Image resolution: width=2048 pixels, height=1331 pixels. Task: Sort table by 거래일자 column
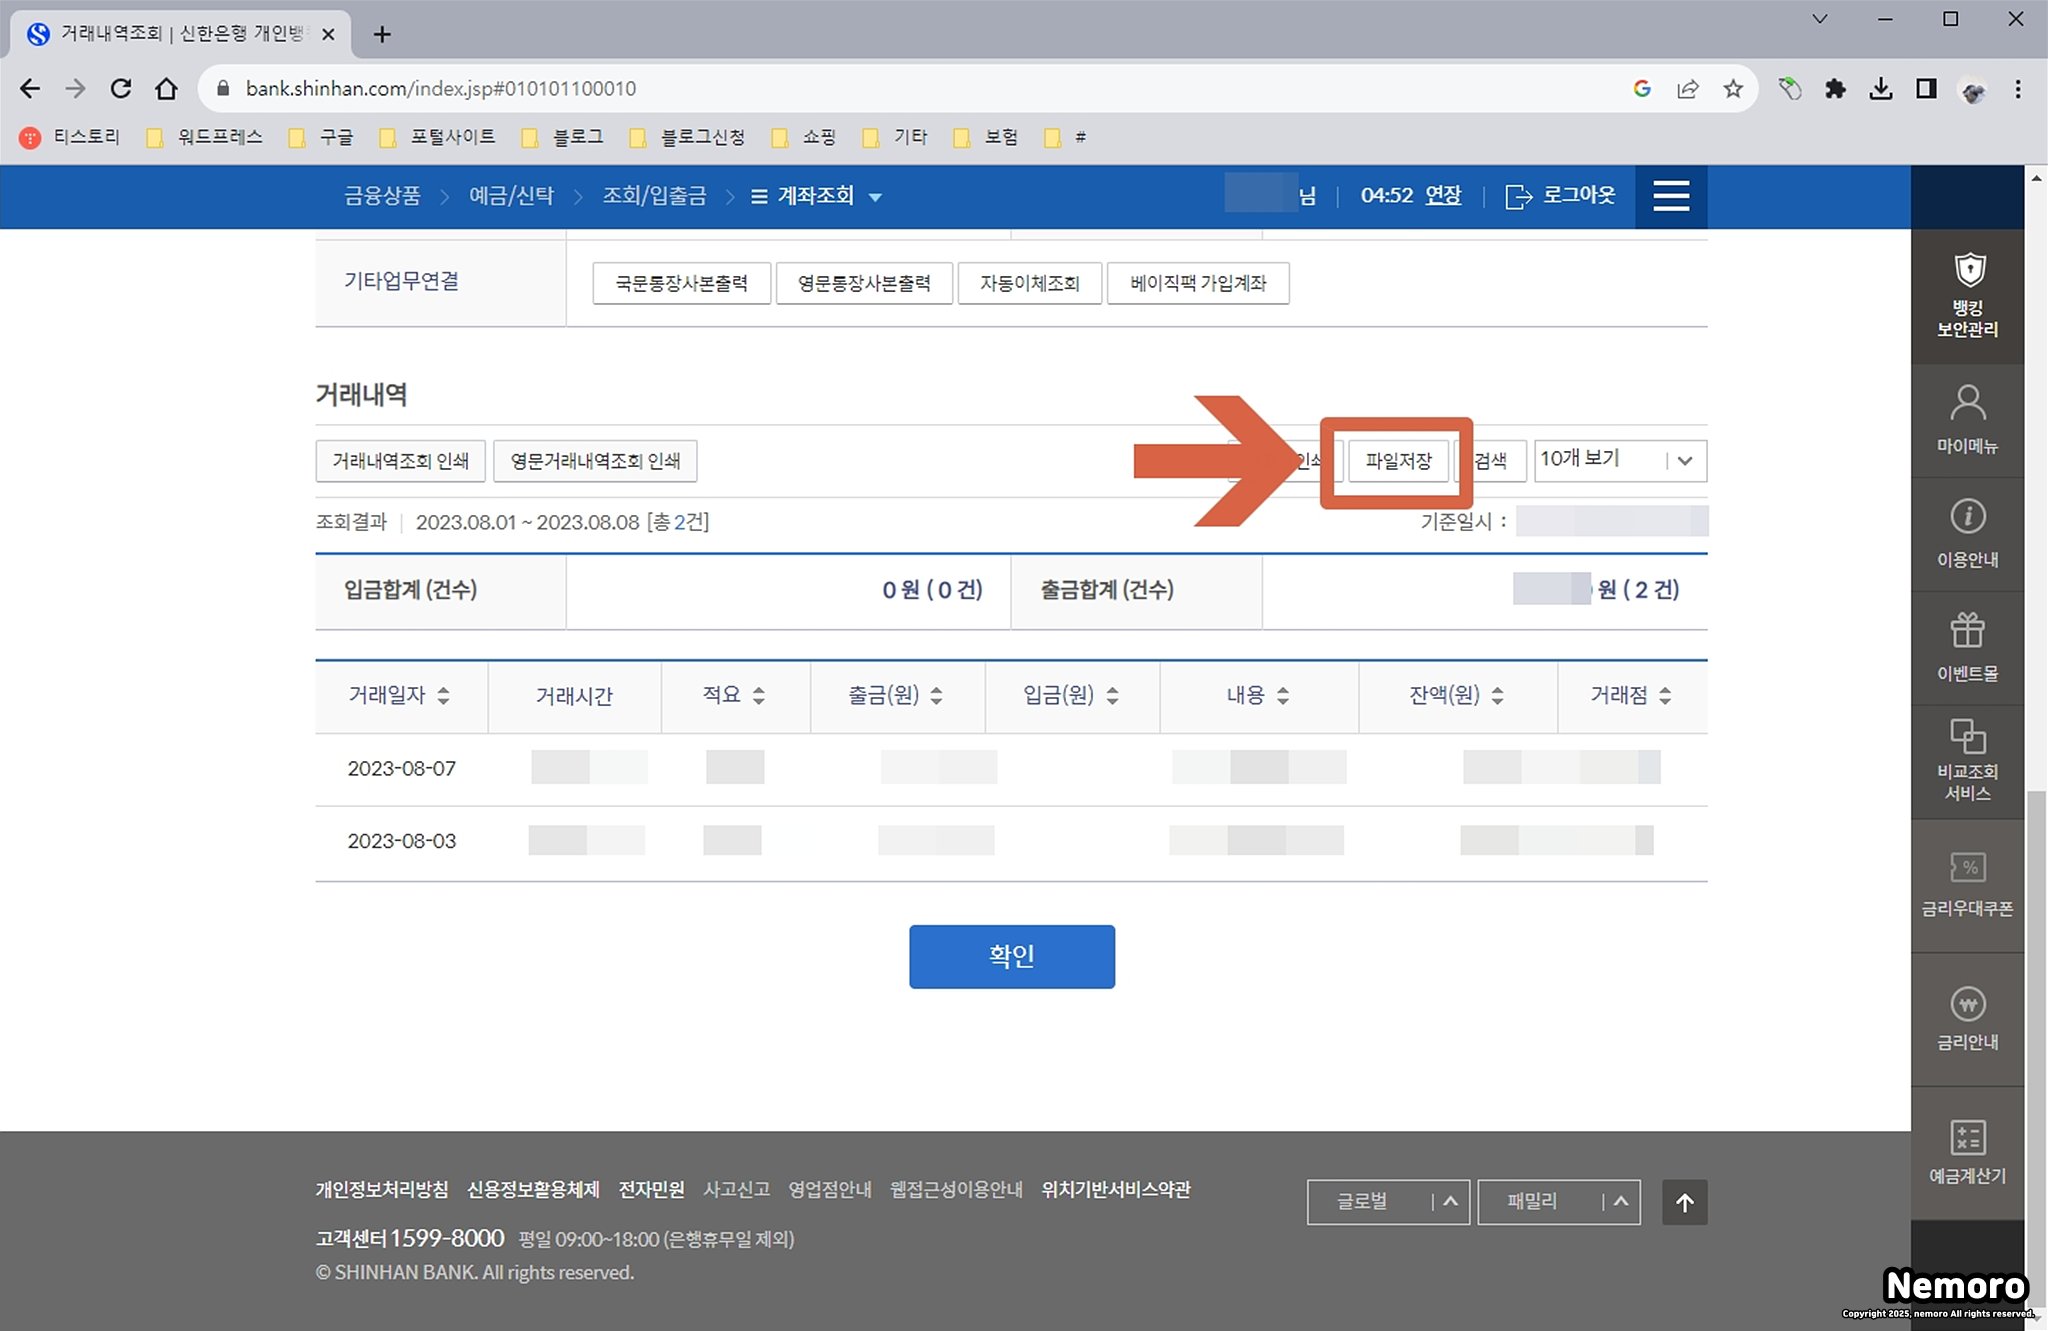pyautogui.click(x=443, y=696)
